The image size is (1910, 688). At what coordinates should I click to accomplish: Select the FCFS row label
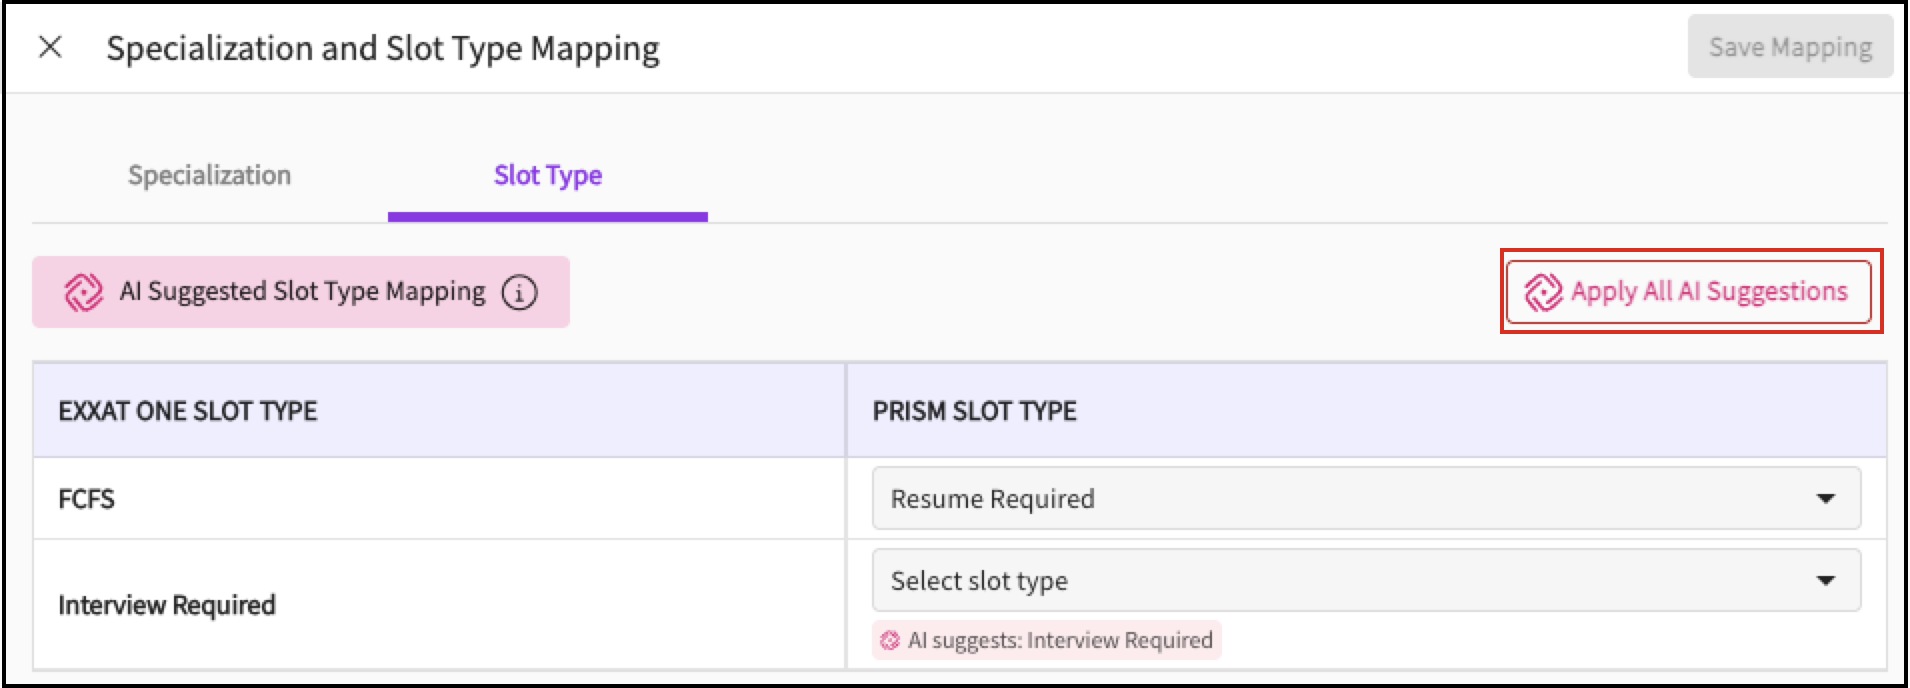87,499
